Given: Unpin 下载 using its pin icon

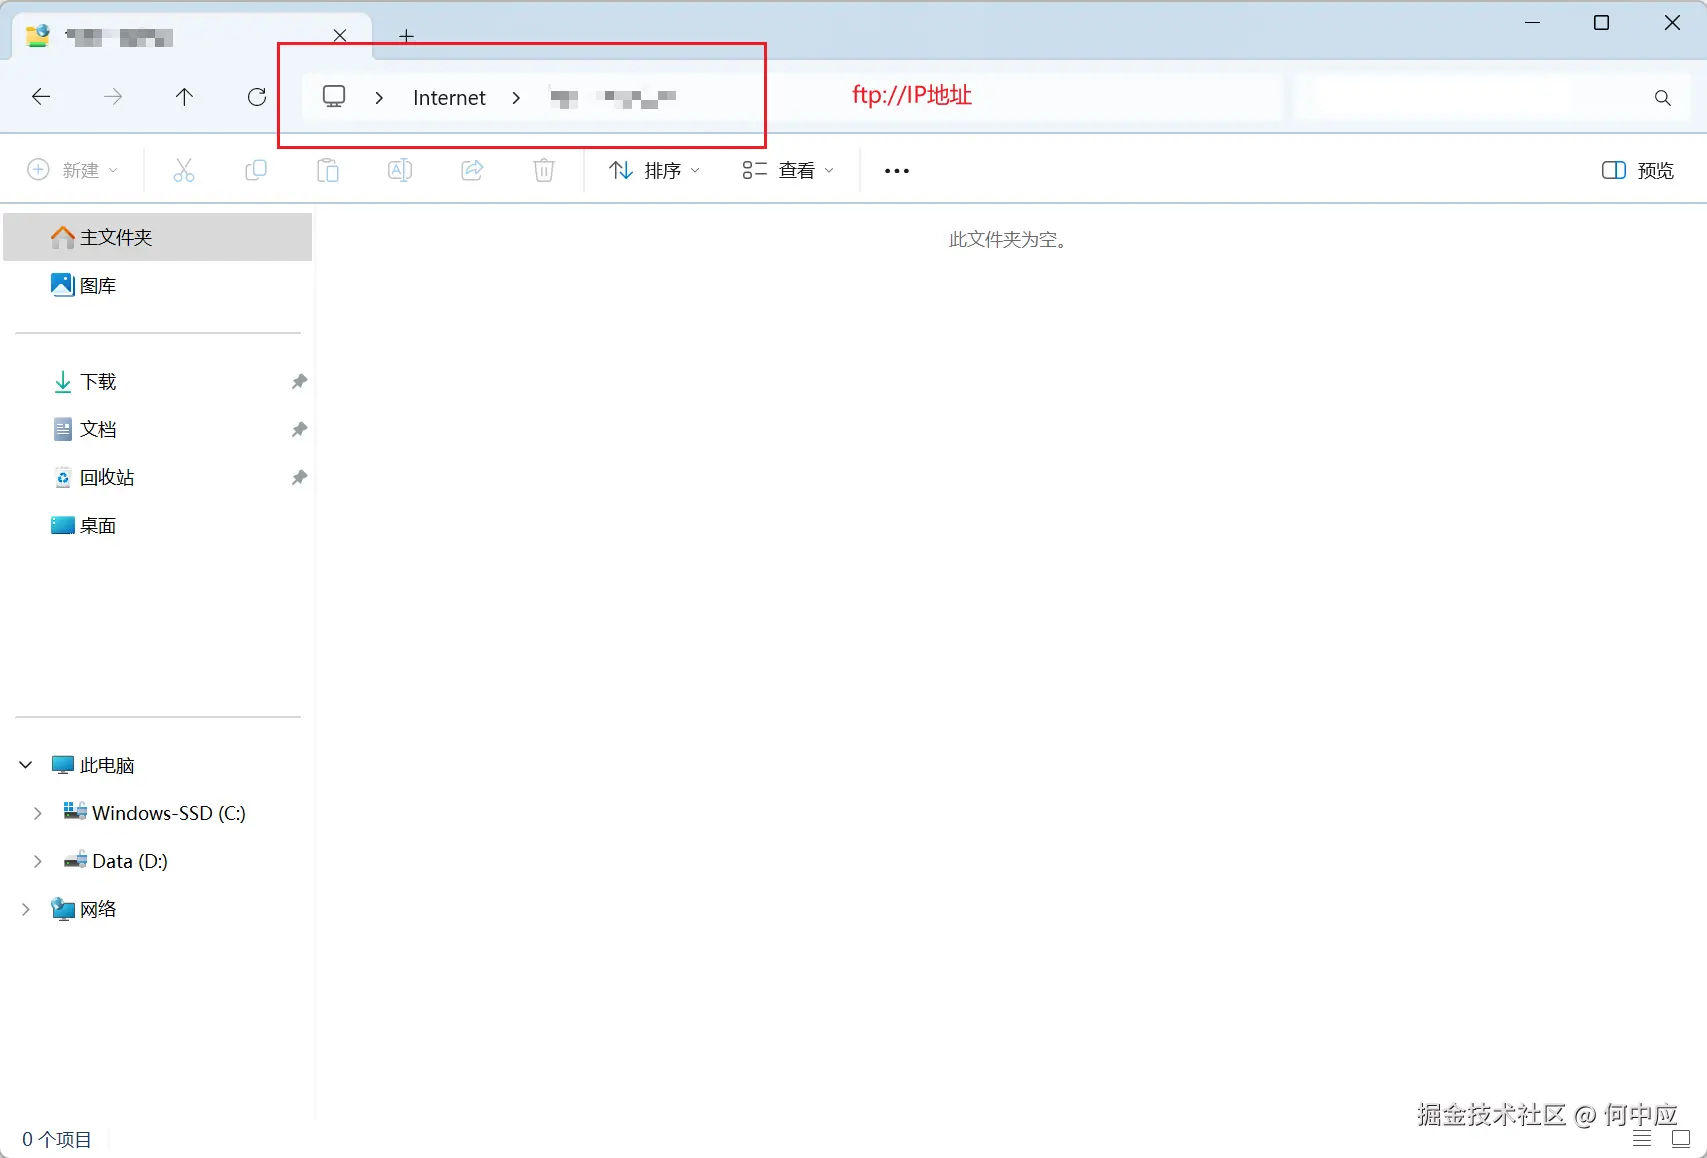Looking at the screenshot, I should tap(299, 381).
